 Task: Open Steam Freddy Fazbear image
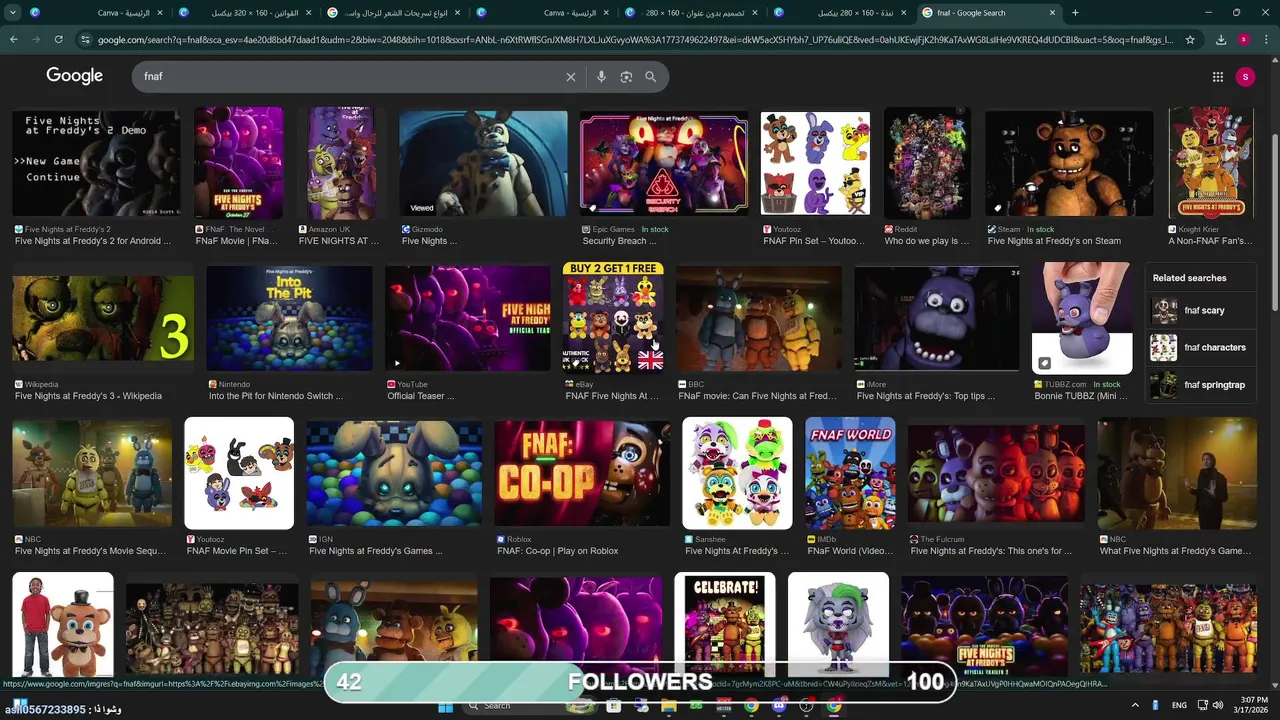point(1069,164)
